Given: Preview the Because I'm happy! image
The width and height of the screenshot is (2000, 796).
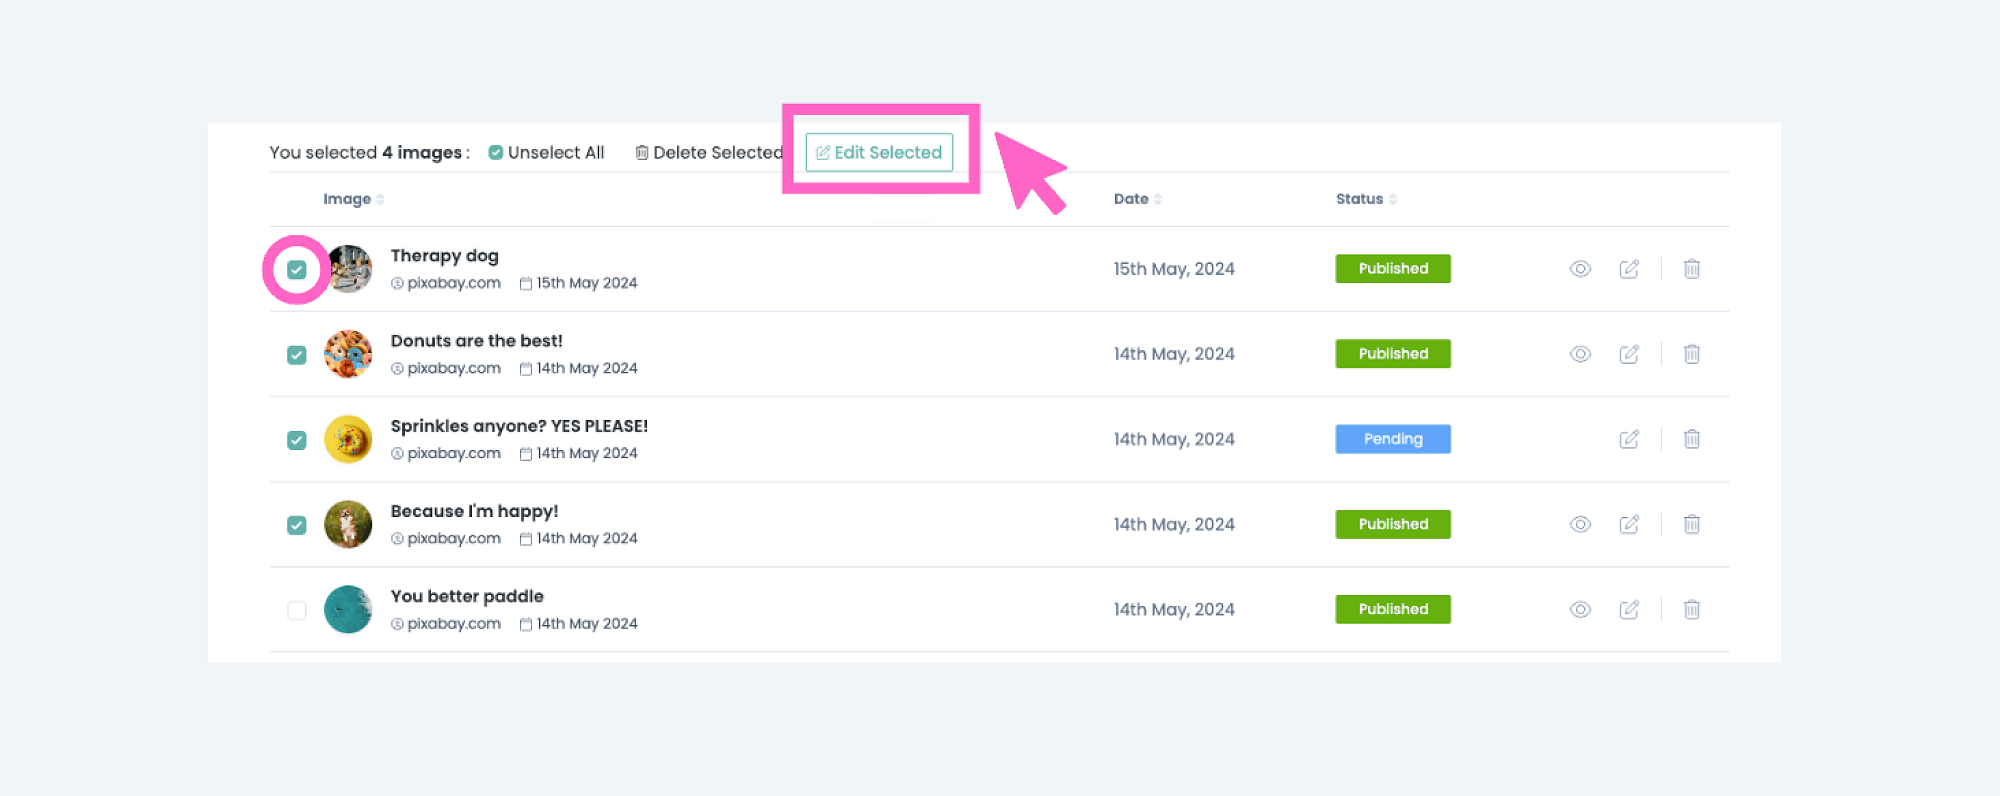Looking at the screenshot, I should [1580, 524].
